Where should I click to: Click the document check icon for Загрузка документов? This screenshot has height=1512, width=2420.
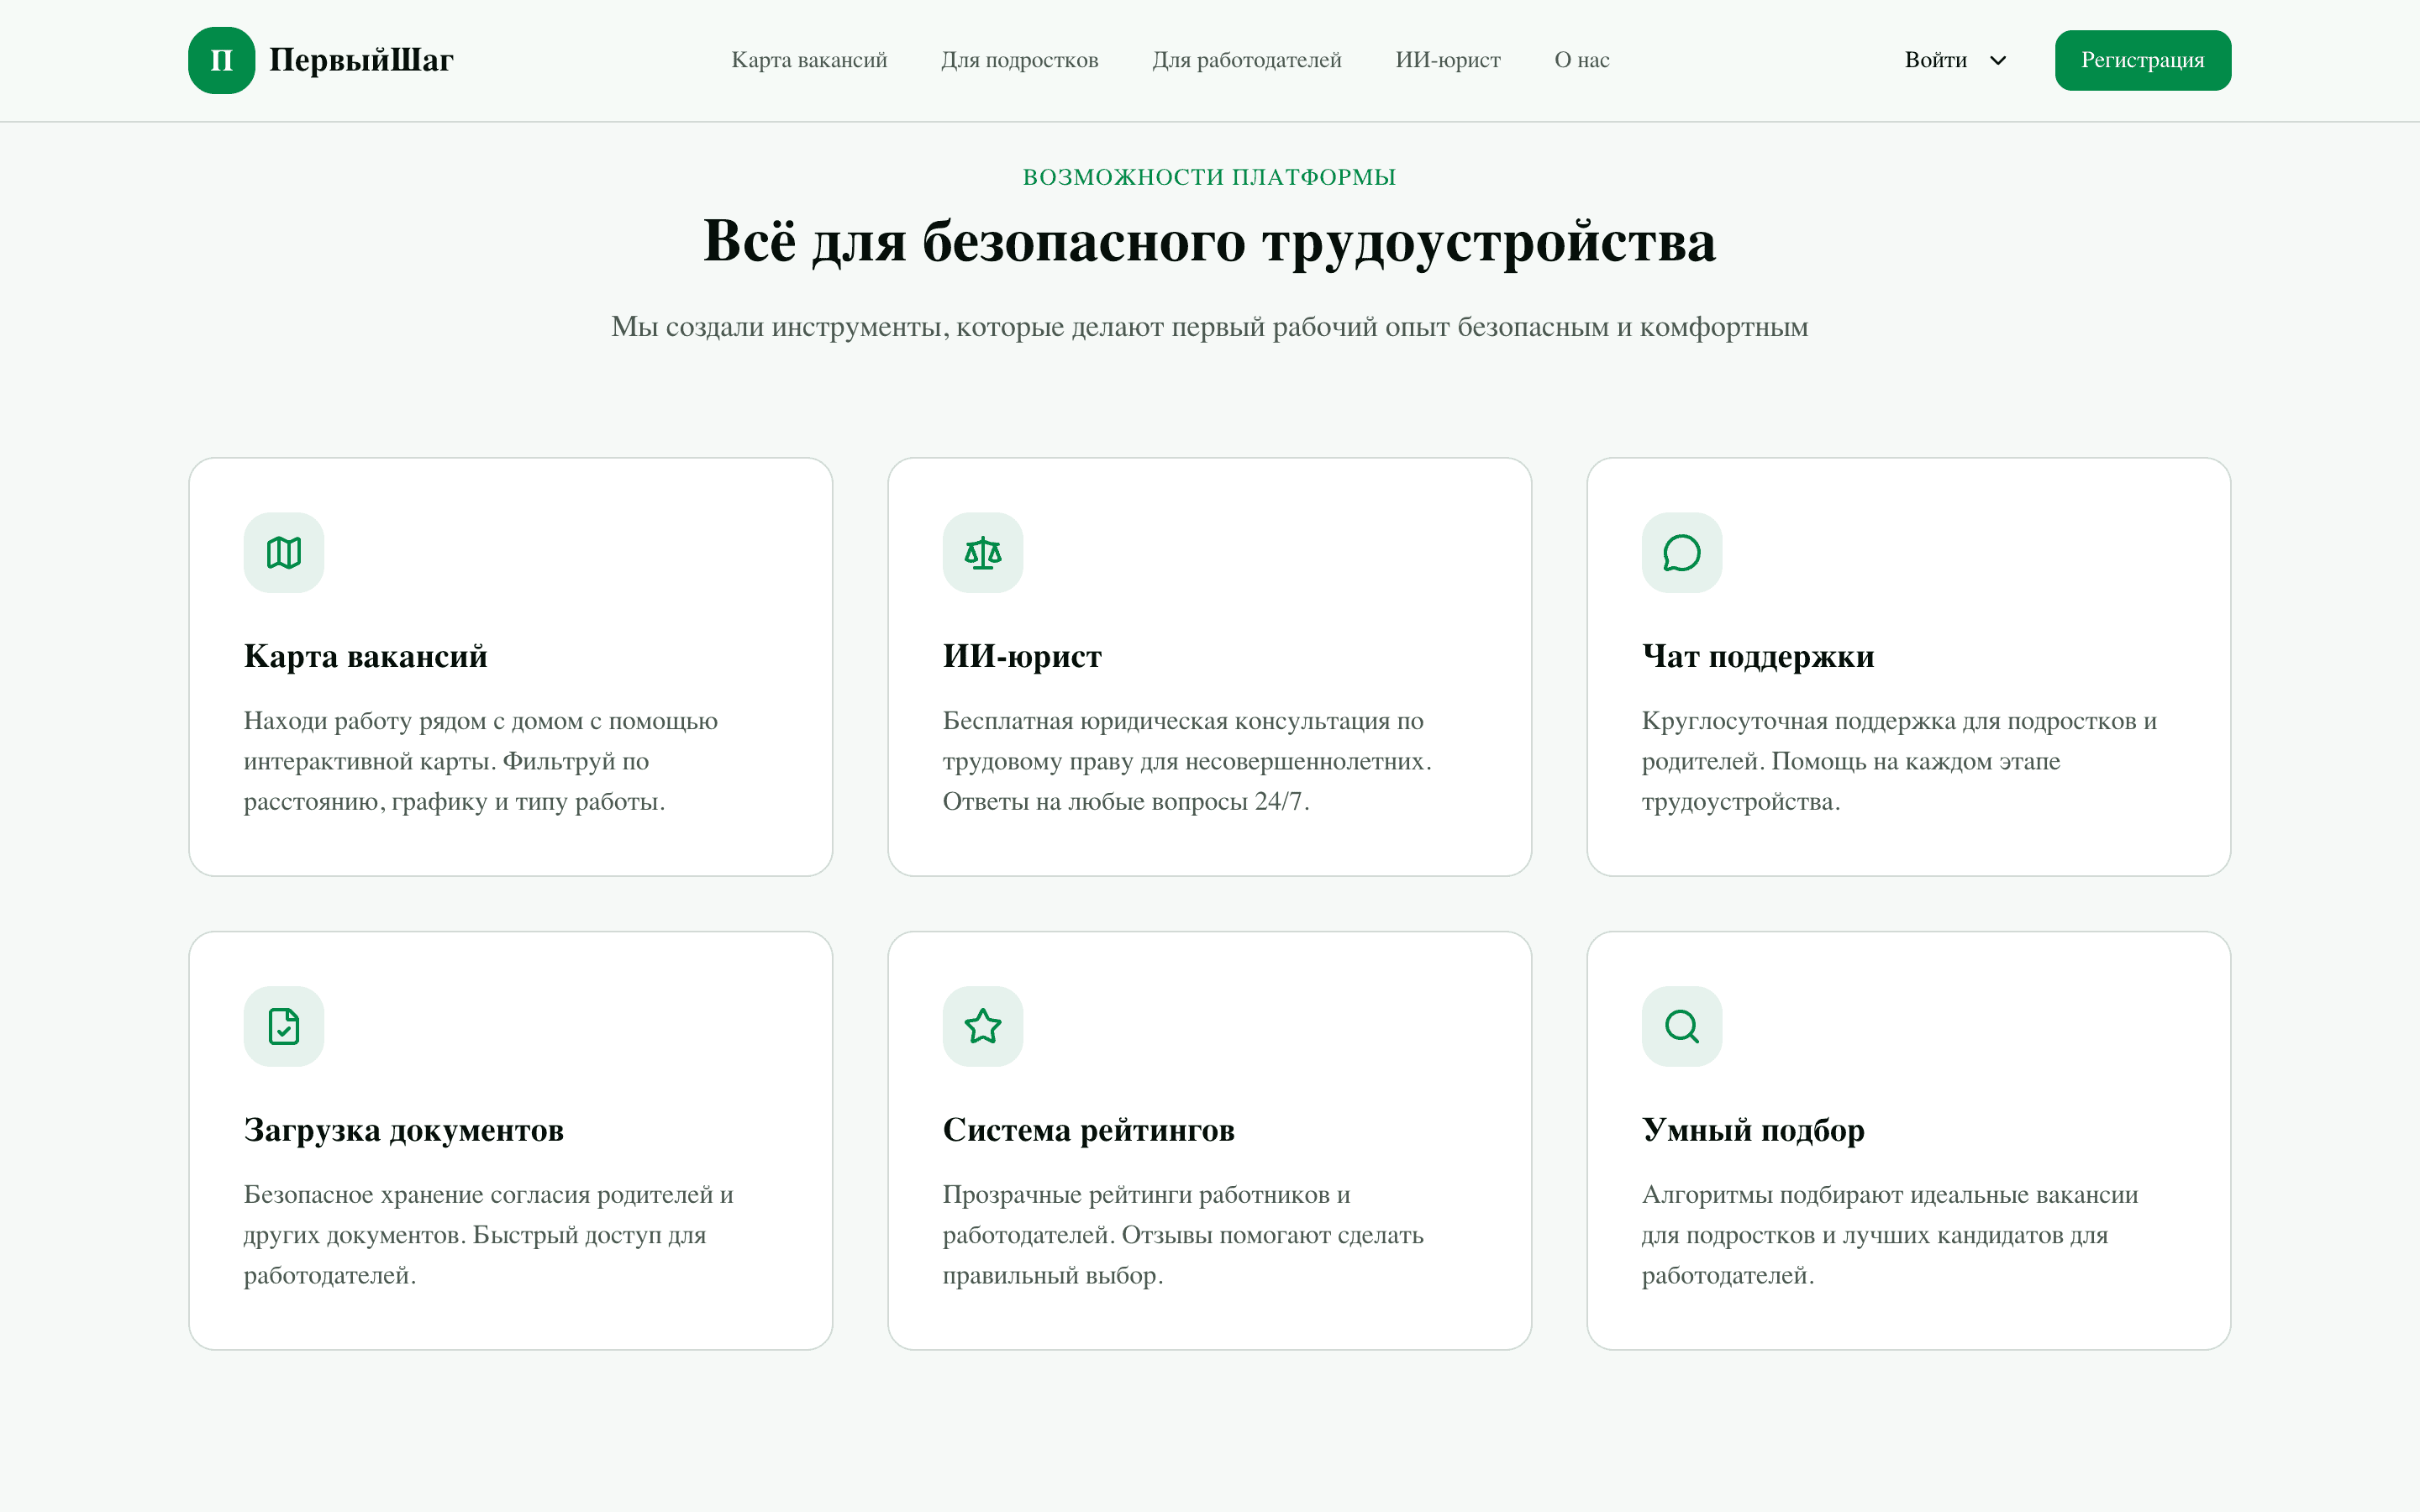(x=284, y=1027)
